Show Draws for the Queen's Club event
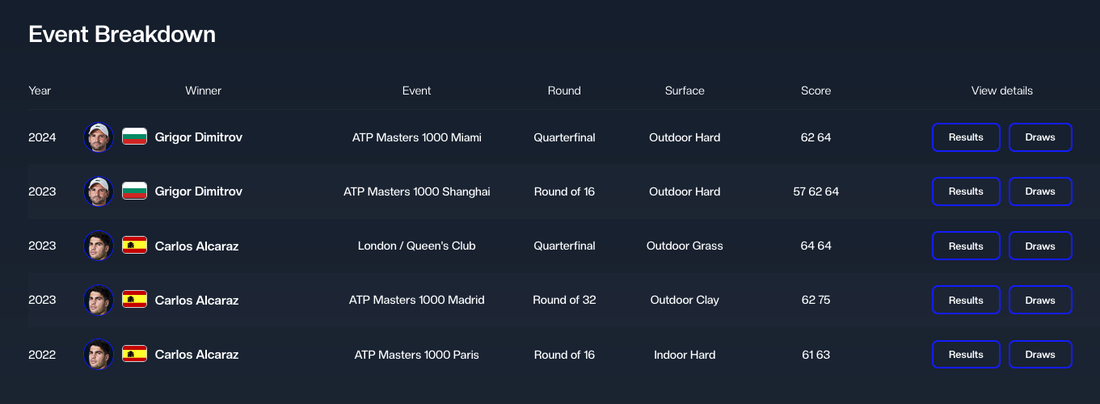 tap(1040, 246)
